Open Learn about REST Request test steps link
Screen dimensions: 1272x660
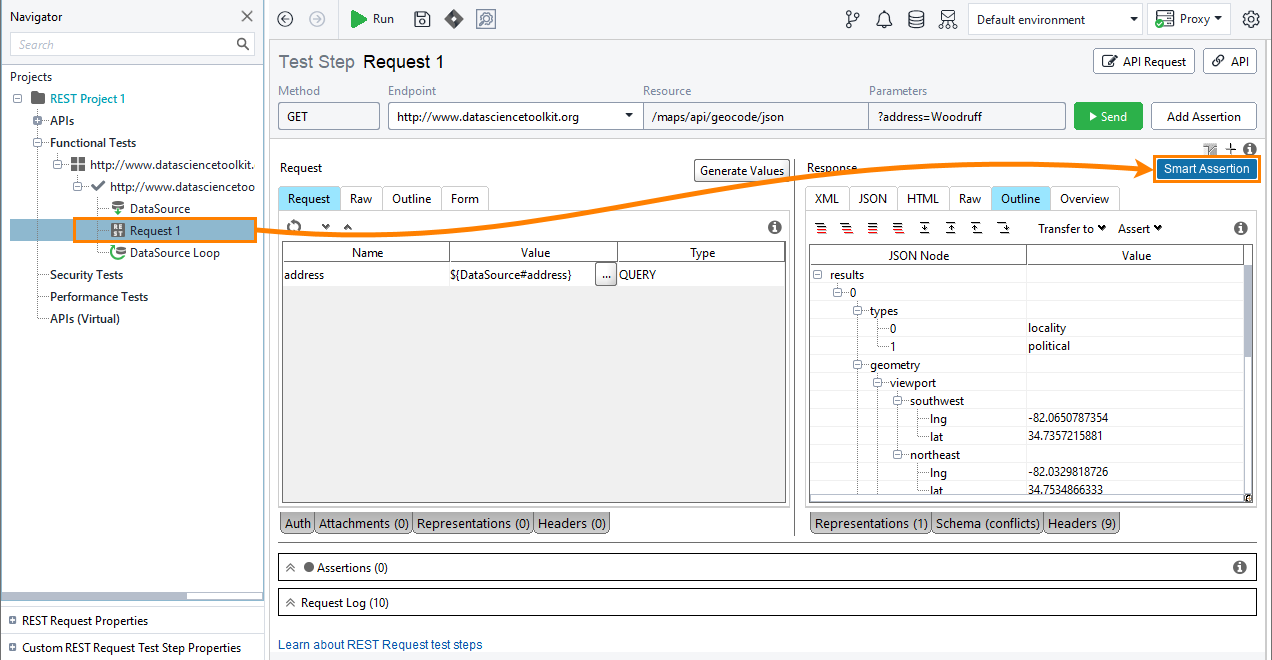(380, 644)
